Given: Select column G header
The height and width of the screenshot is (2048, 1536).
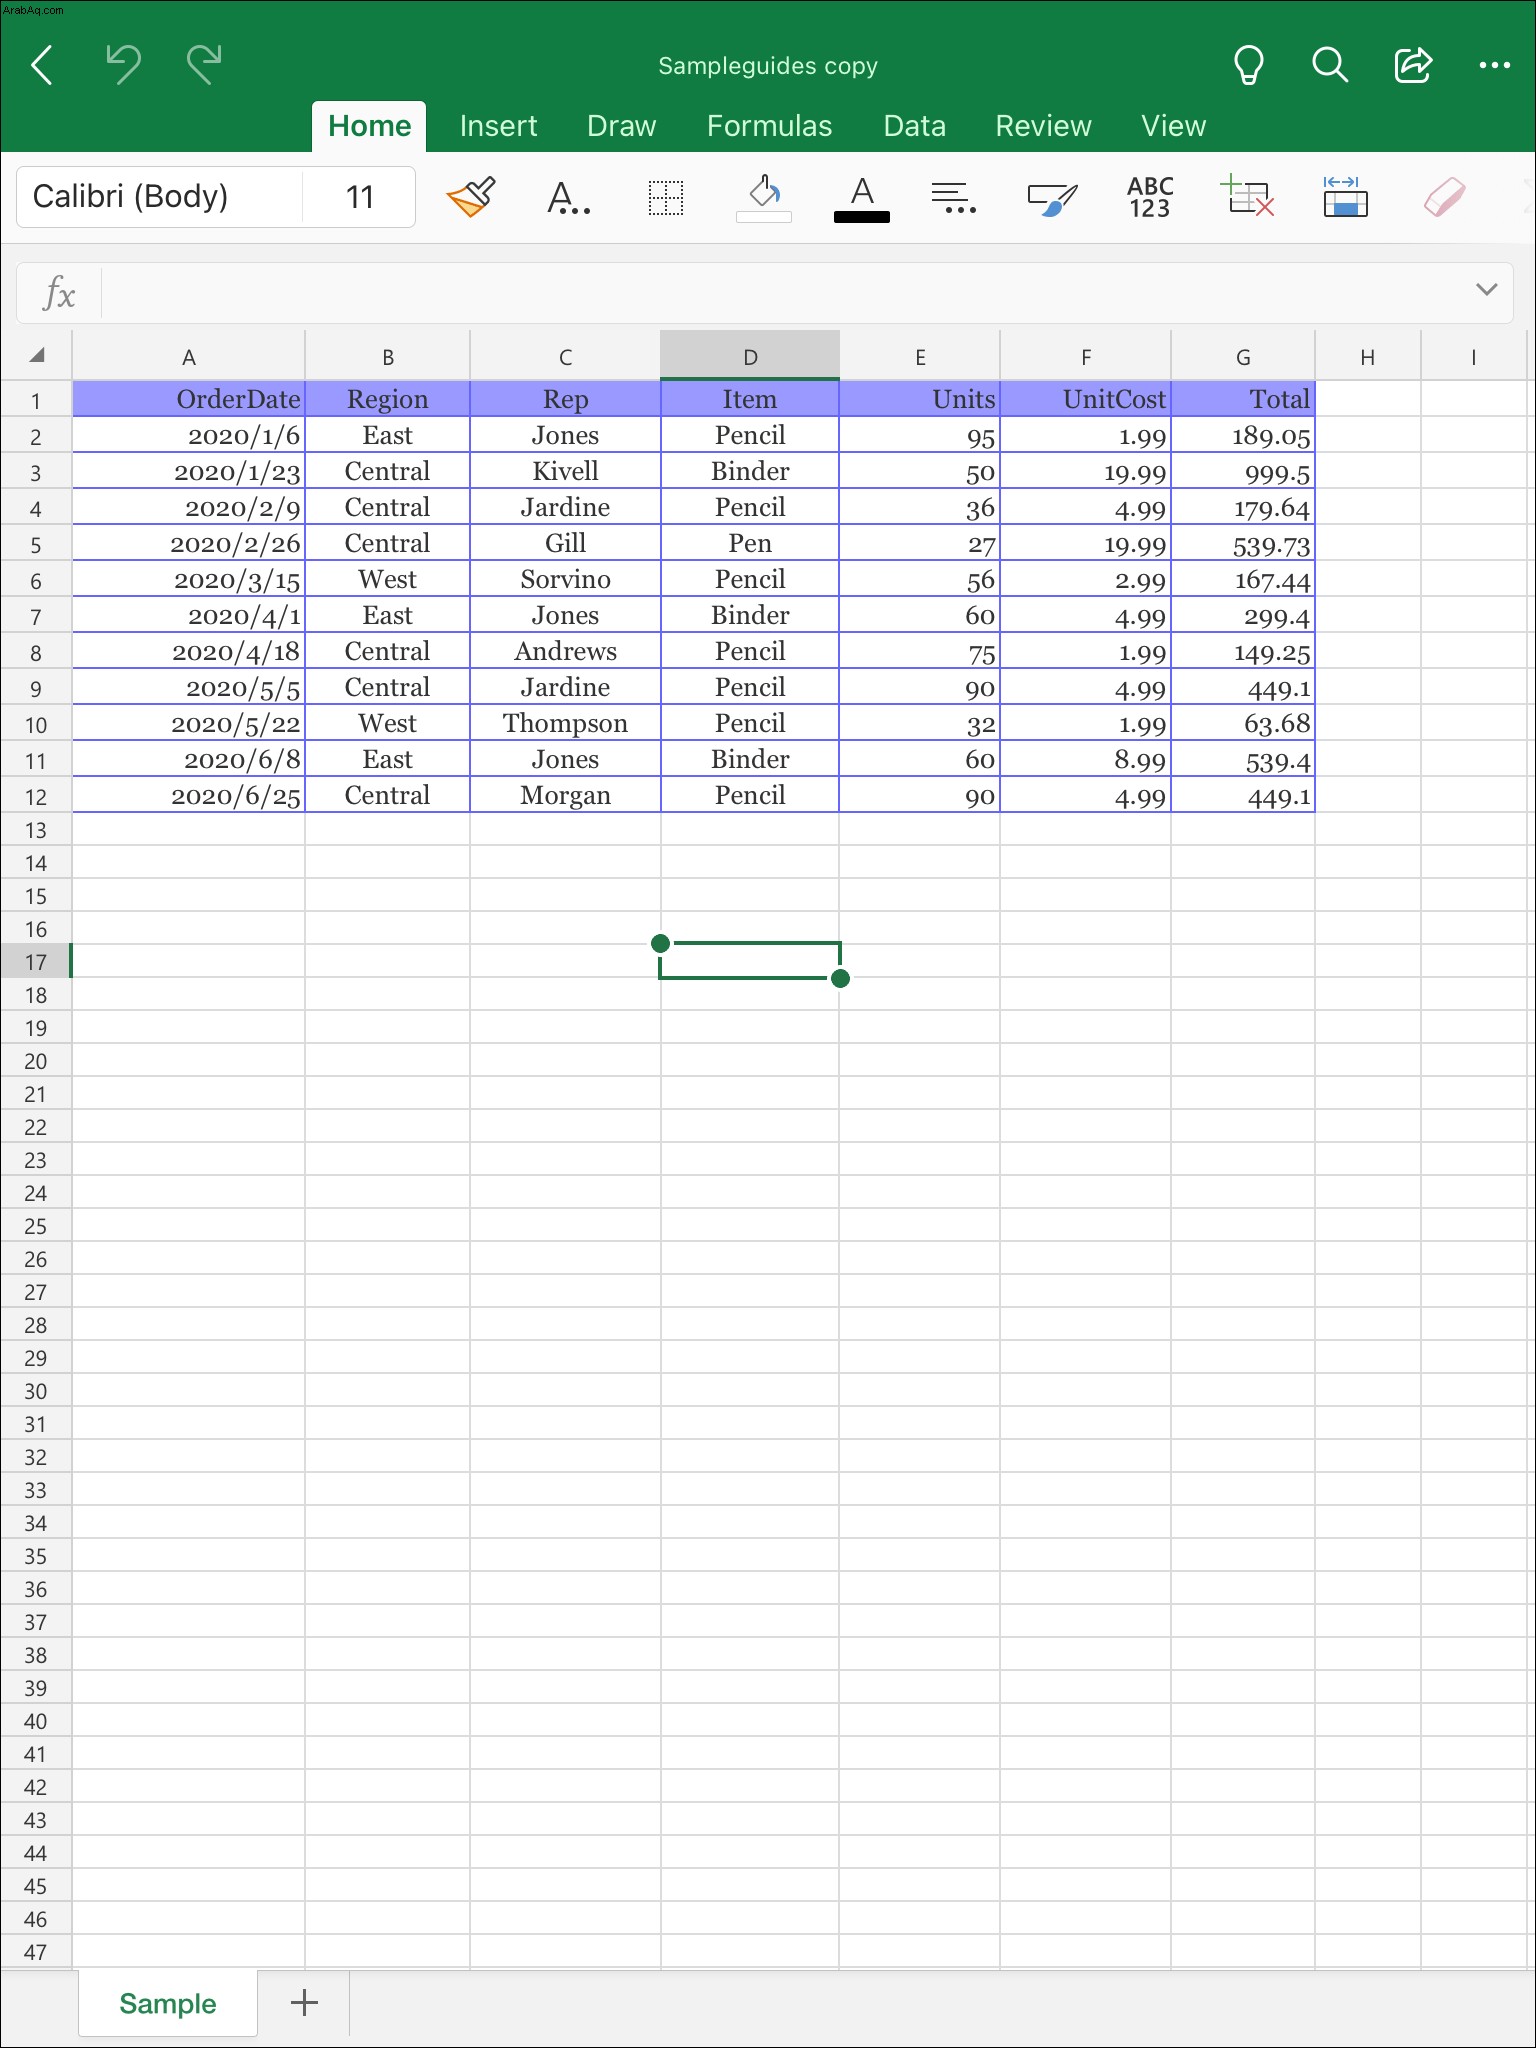Looking at the screenshot, I should click(1243, 356).
